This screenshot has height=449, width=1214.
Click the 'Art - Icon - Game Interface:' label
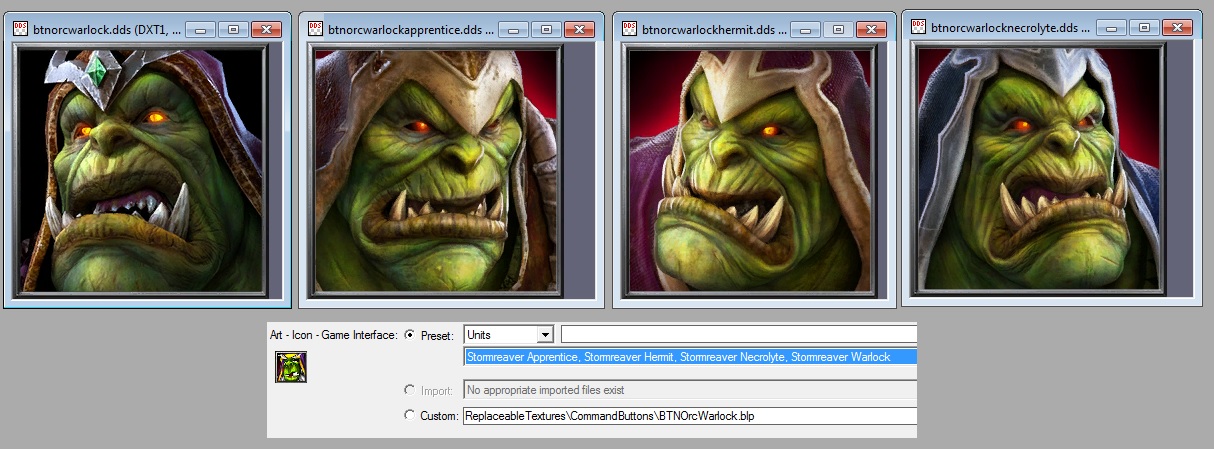(333, 335)
